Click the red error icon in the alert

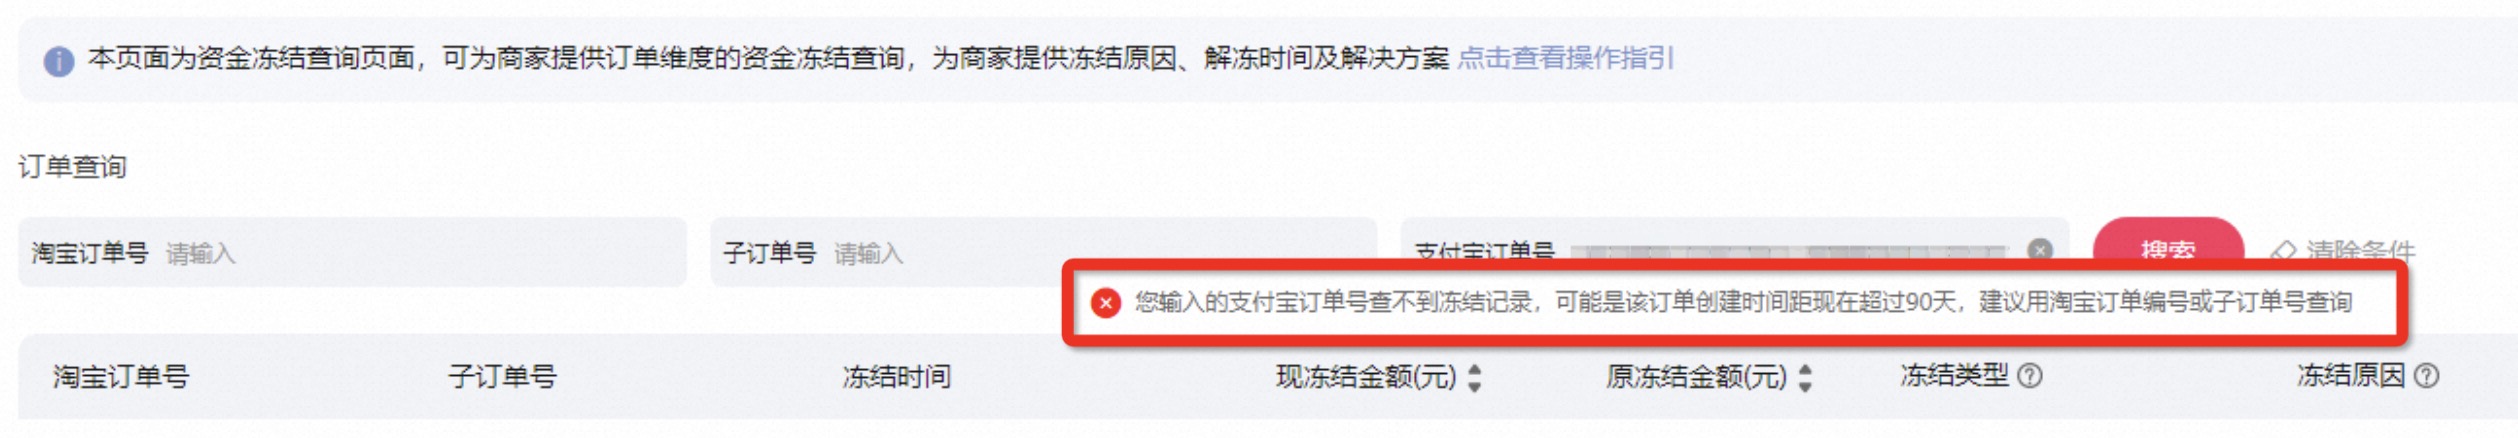click(x=1105, y=303)
